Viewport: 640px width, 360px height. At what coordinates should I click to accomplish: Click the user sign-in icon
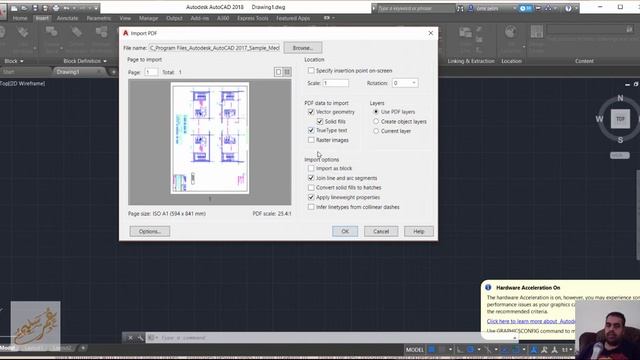[x=471, y=8]
